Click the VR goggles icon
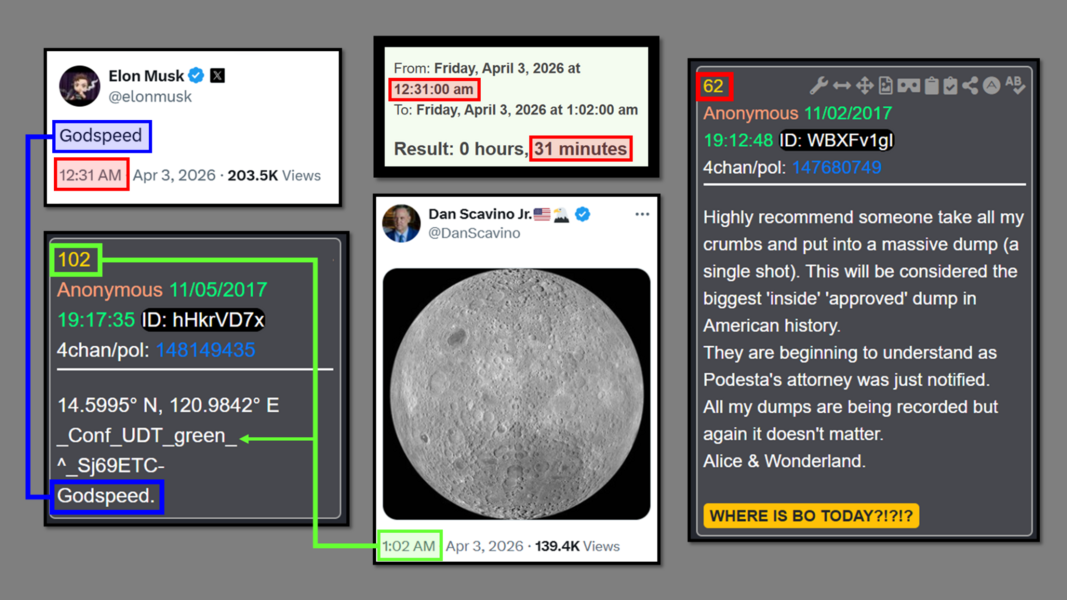 point(908,86)
